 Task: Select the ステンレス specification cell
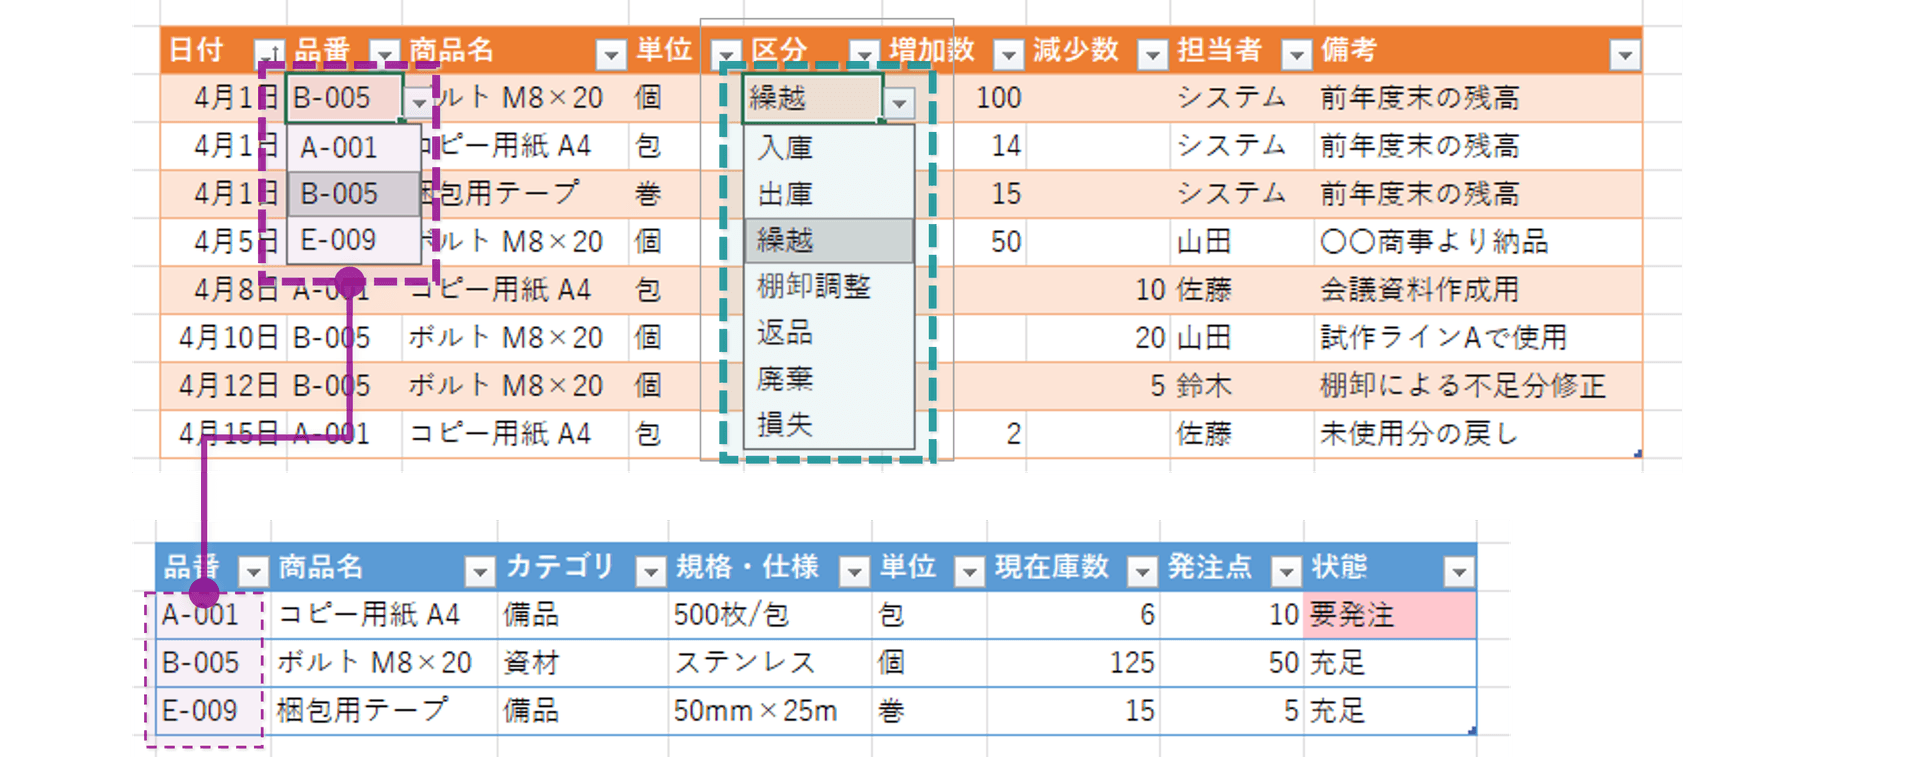(x=770, y=663)
